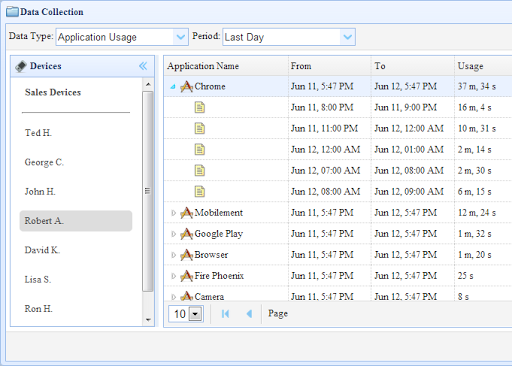
Task: Click devices list scrollbar up arrow
Action: (148, 84)
